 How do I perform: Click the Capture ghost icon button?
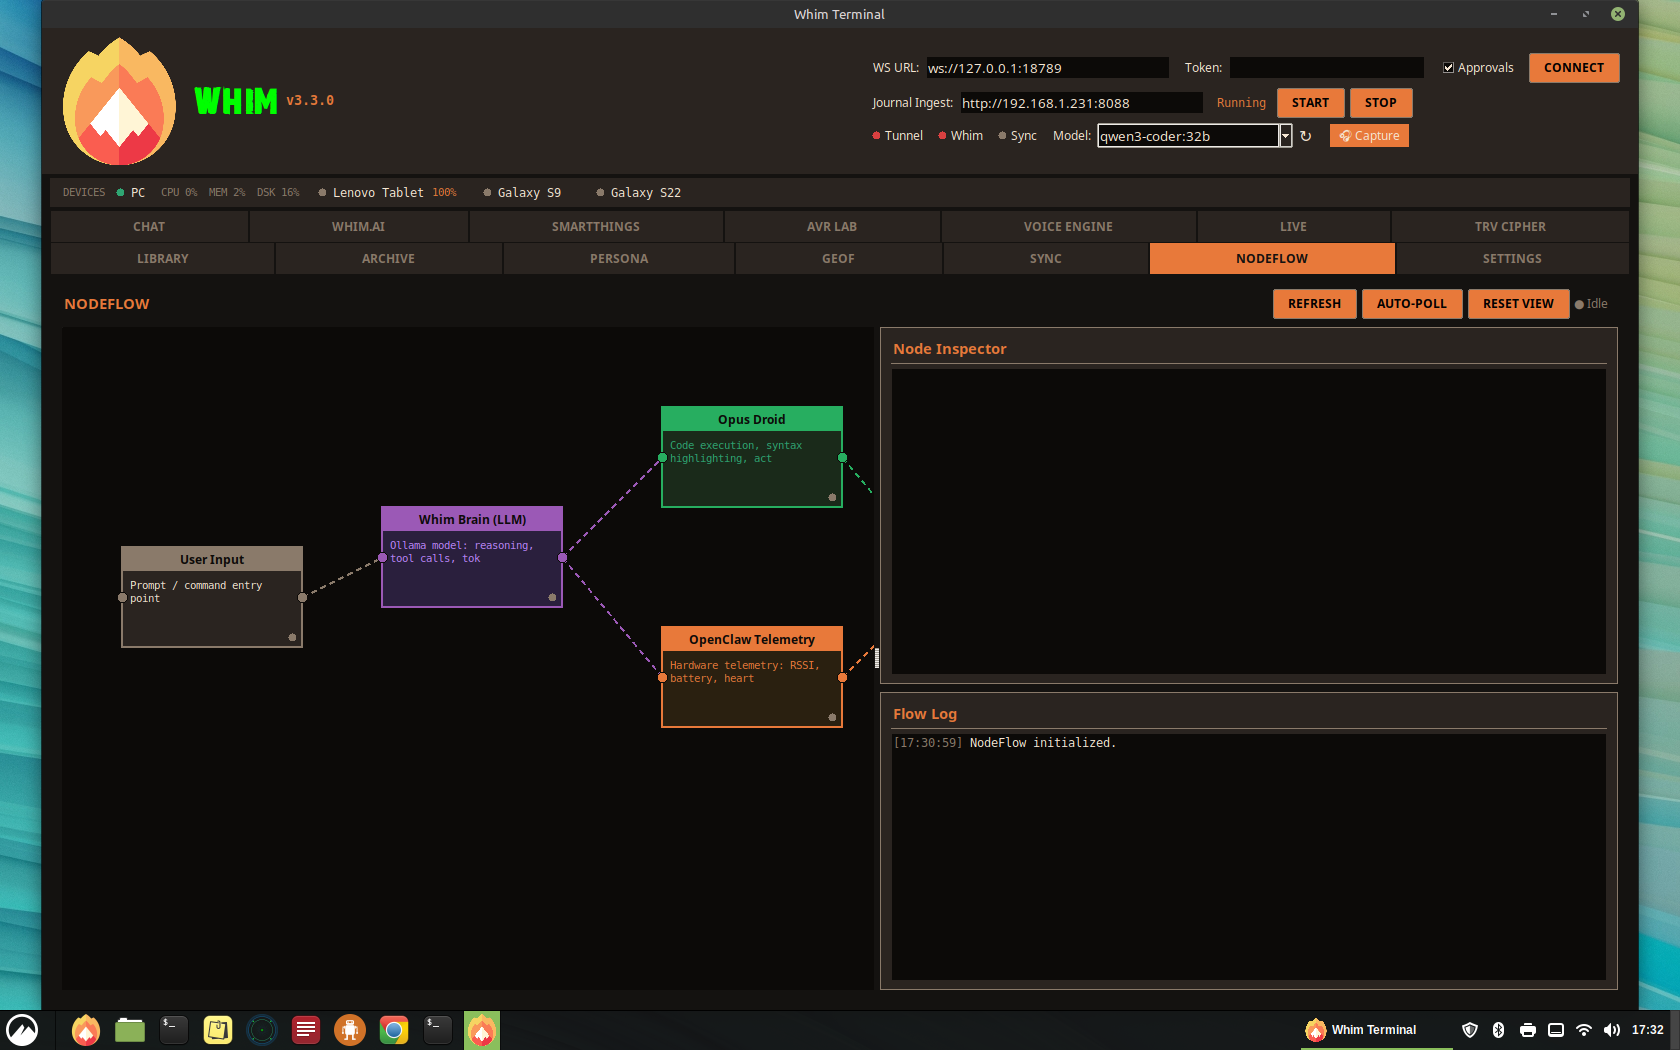coord(1344,135)
